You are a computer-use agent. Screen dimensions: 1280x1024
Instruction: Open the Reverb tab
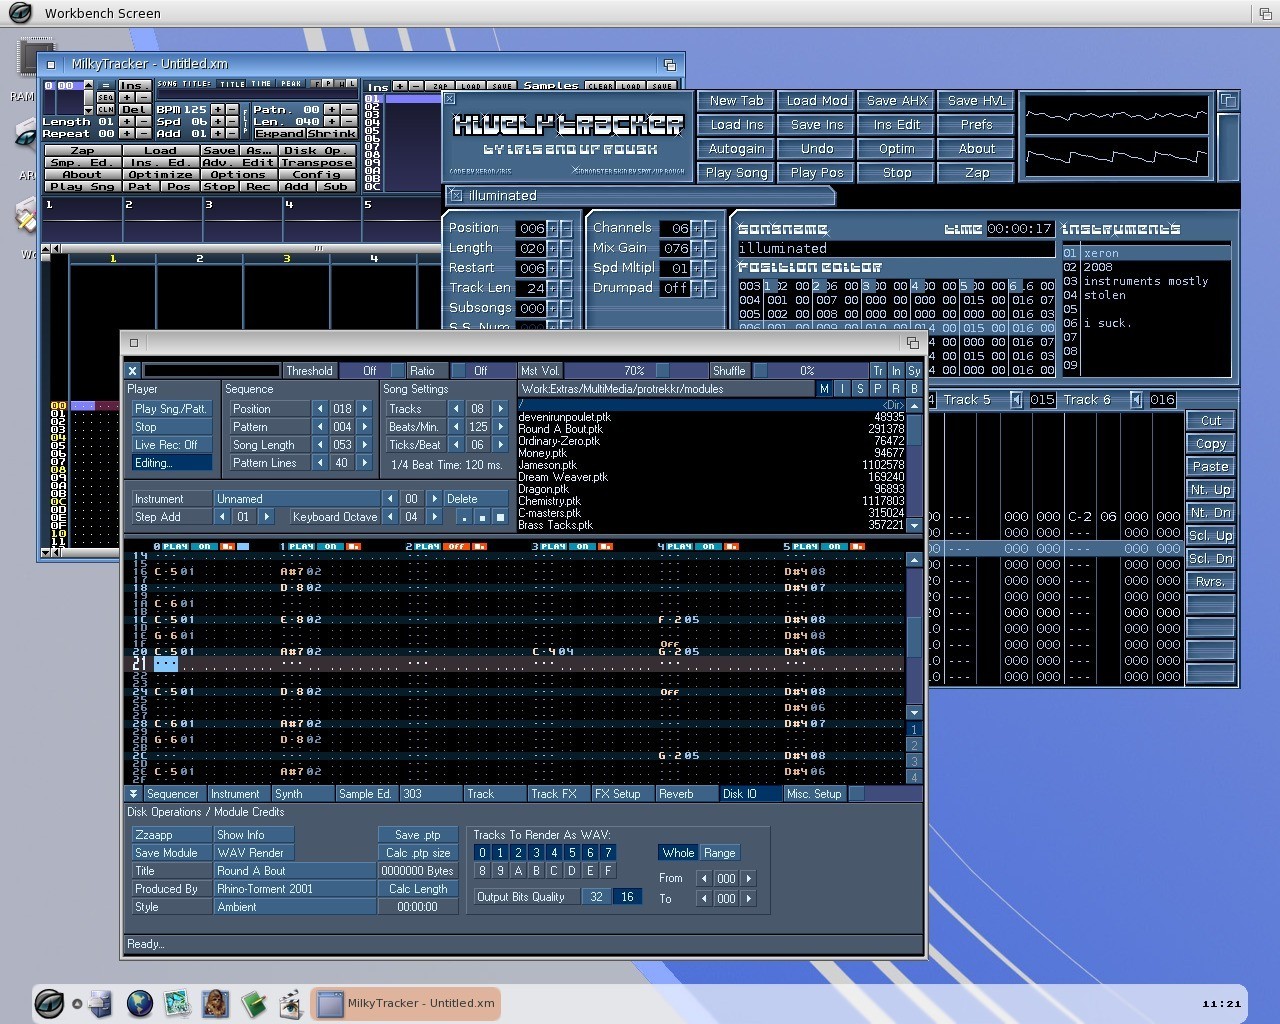(686, 794)
